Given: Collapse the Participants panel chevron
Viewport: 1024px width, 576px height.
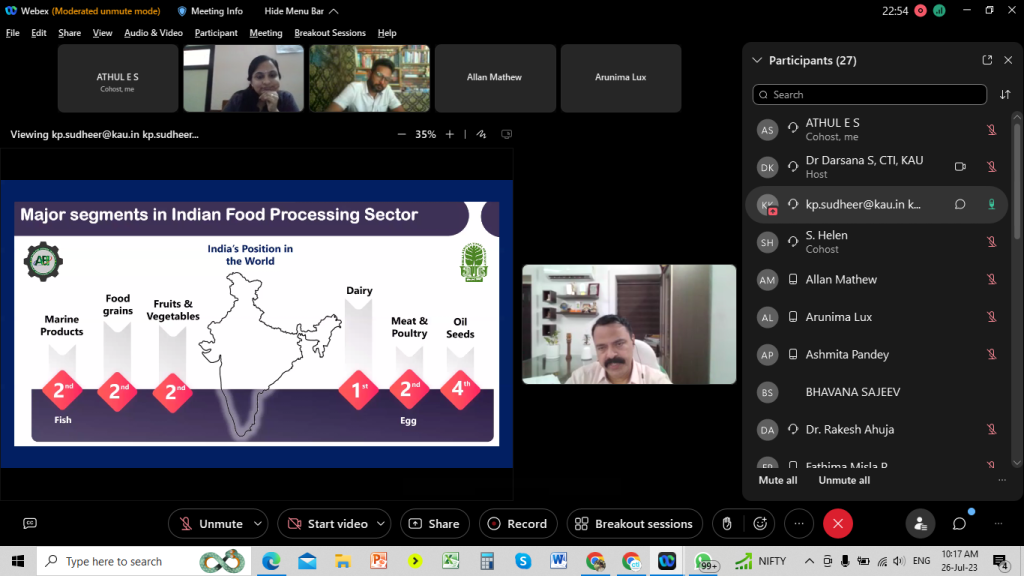Looking at the screenshot, I should [757, 60].
